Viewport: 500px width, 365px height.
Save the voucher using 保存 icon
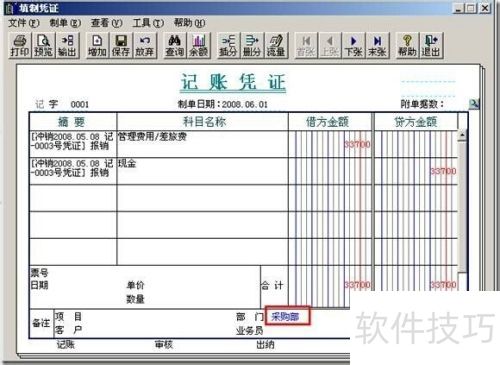[x=121, y=46]
